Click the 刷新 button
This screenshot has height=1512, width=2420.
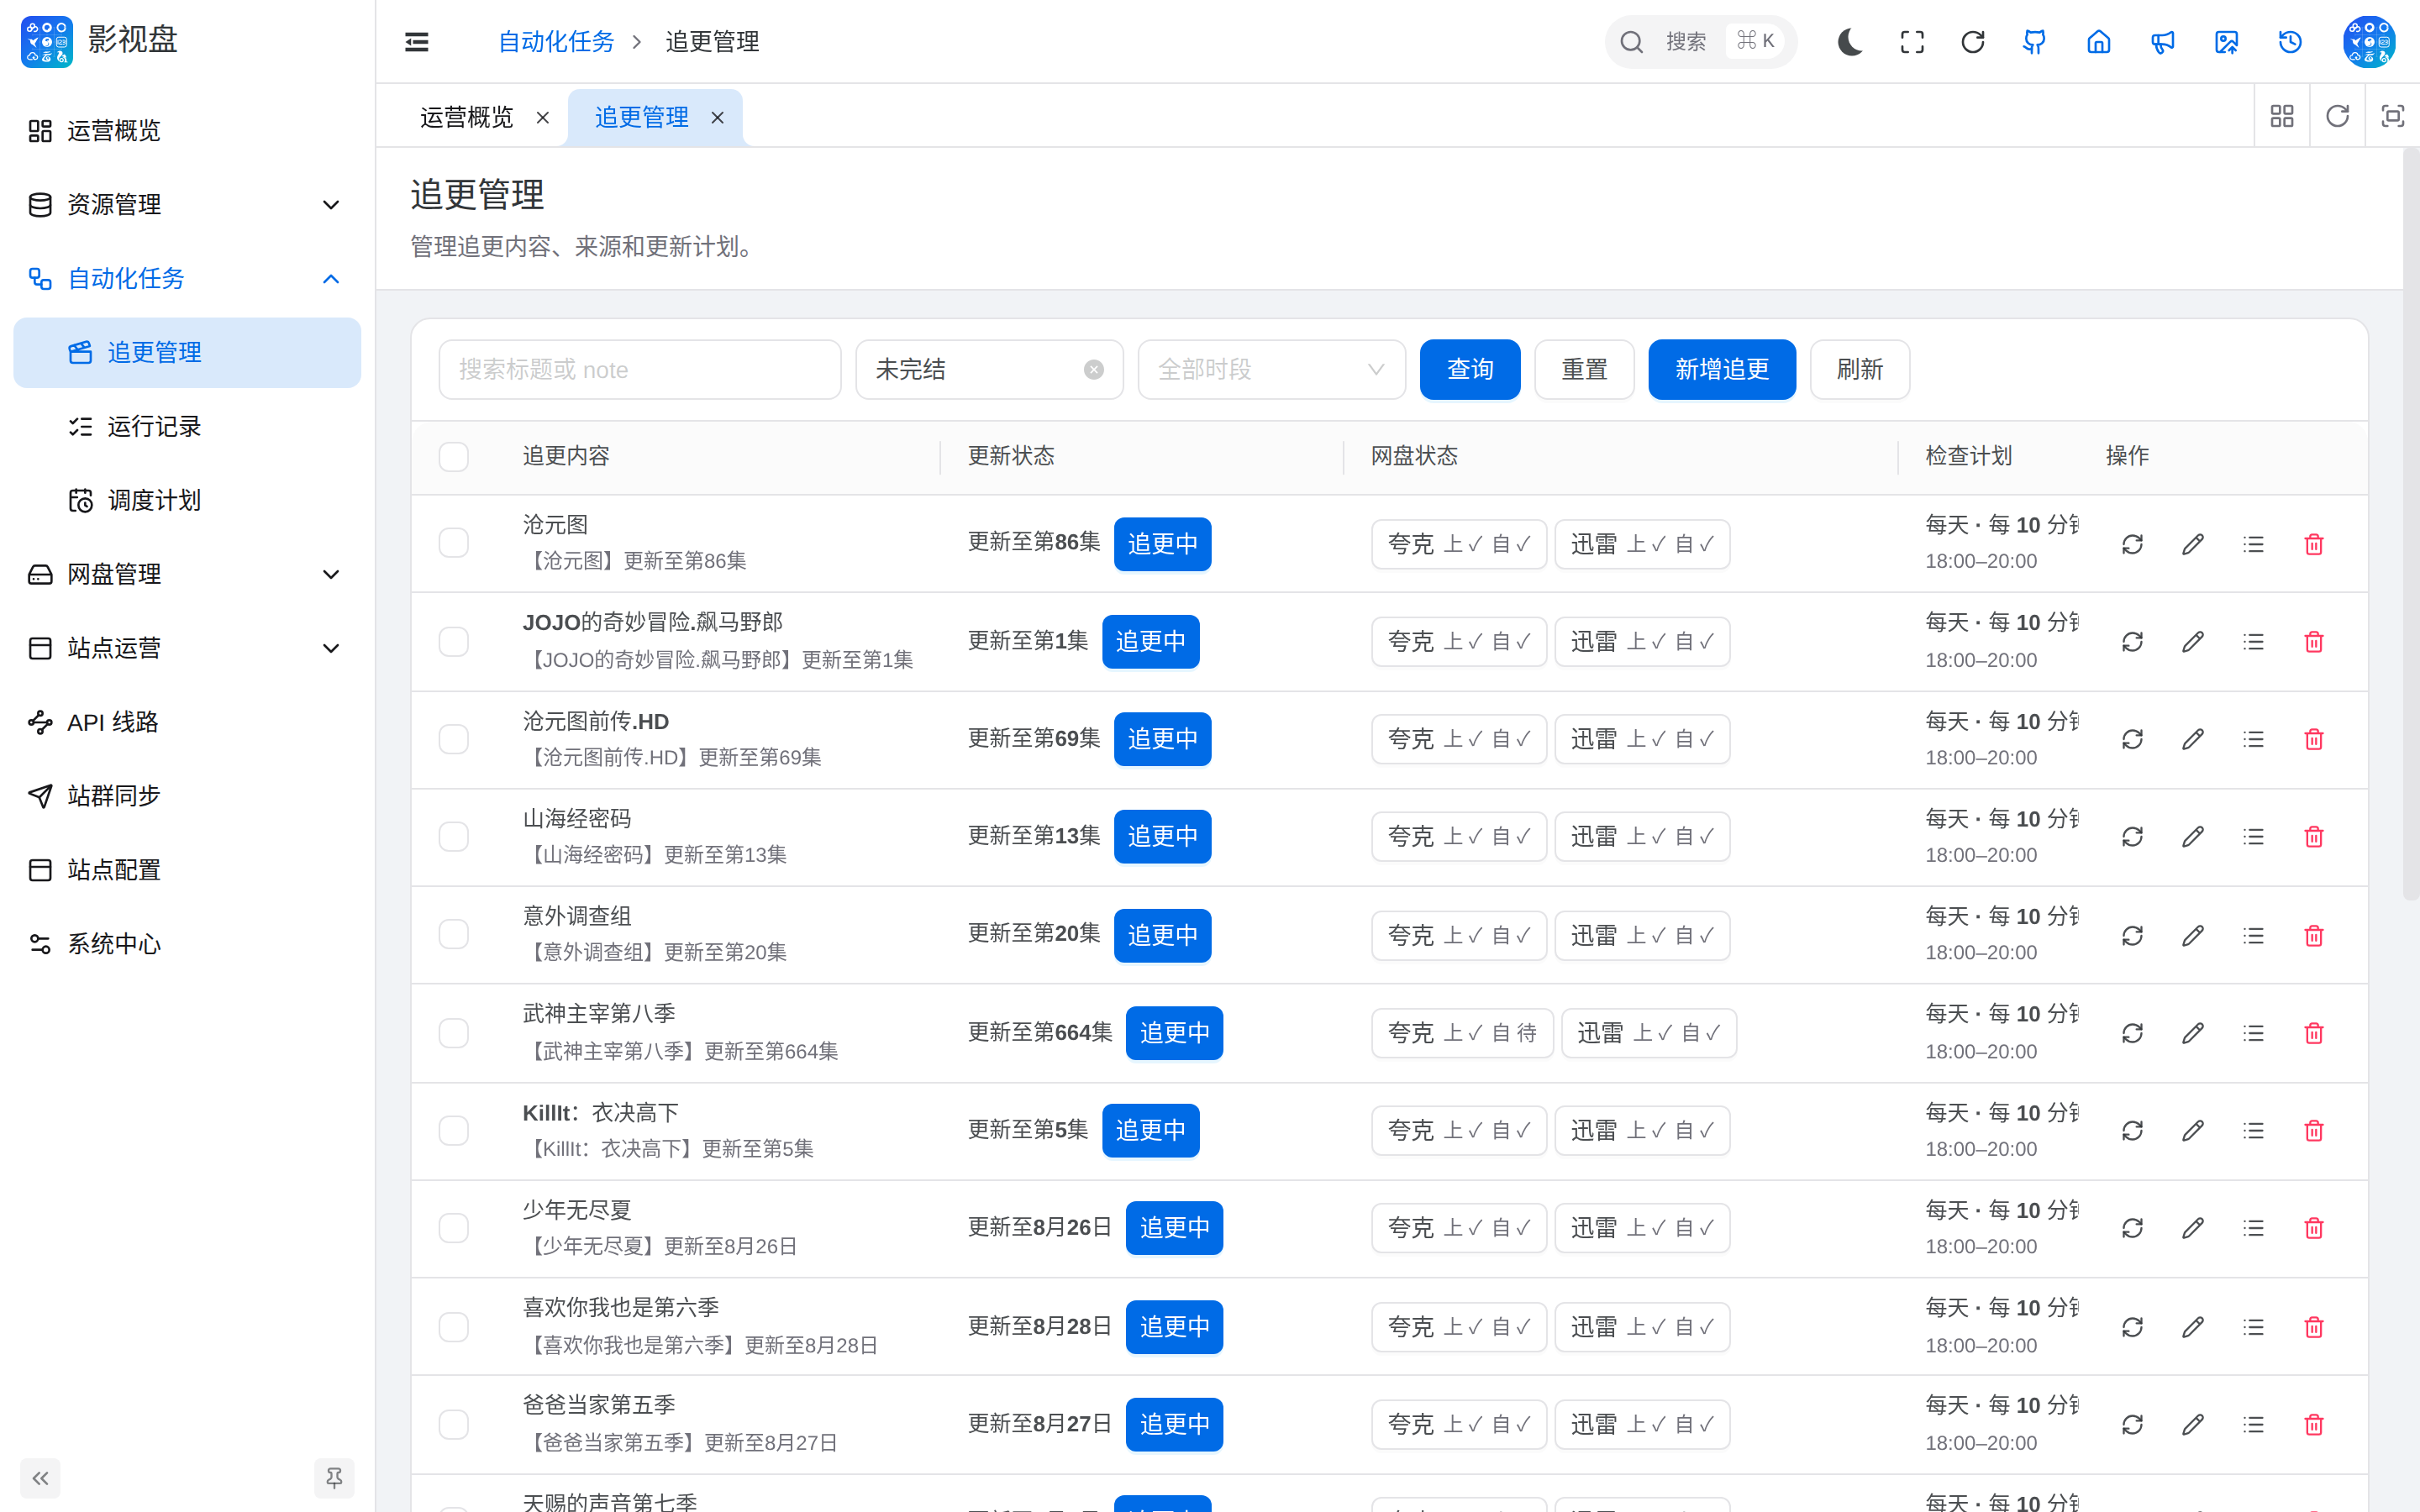(1860, 370)
